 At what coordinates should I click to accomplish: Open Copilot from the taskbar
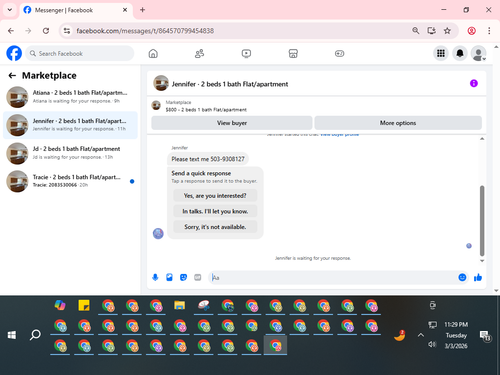(x=60, y=305)
